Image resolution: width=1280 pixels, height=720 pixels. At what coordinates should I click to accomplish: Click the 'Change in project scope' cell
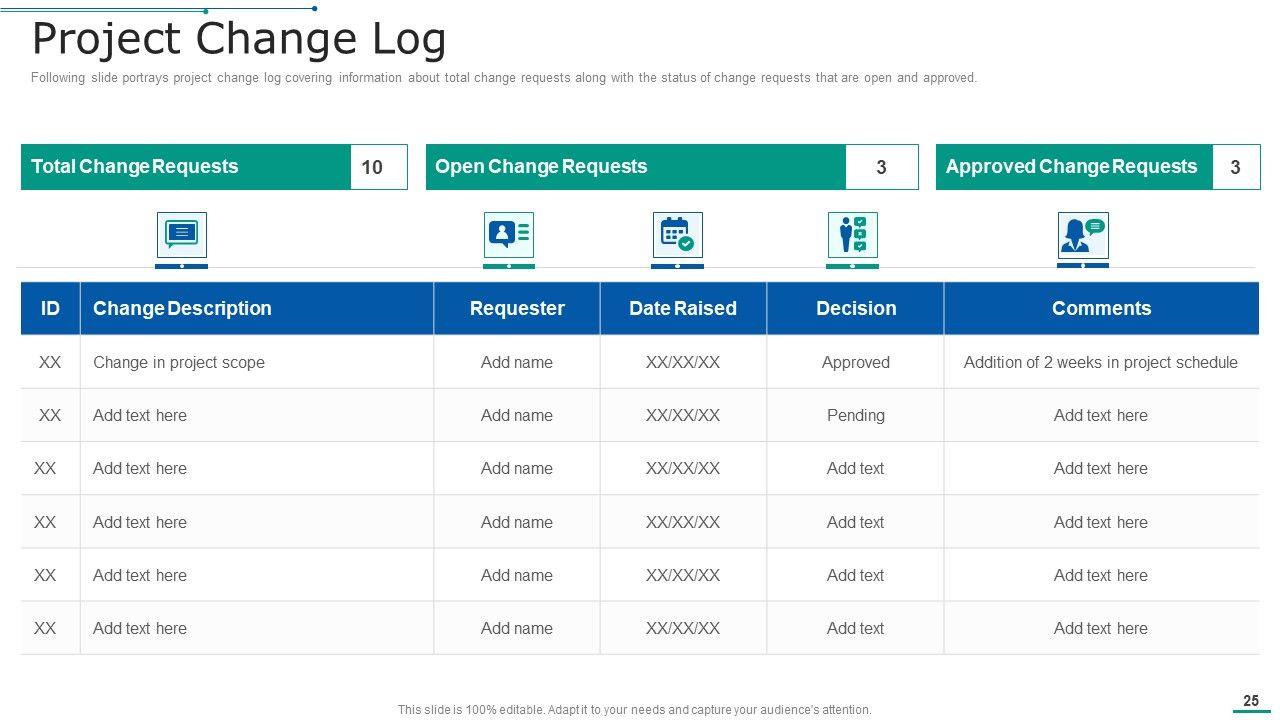tap(179, 362)
